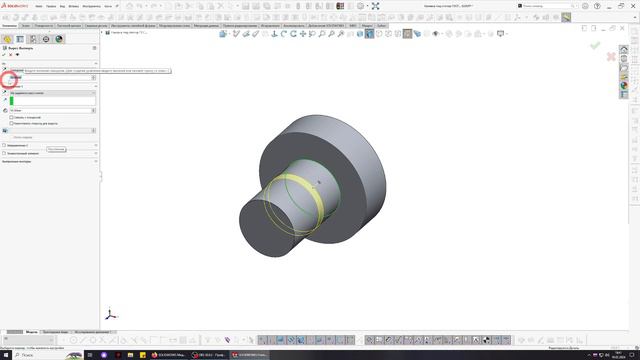Screen dimensions: 640x360
Task: Click highlighted icon at end of second toolbar row
Action: click(566, 18)
